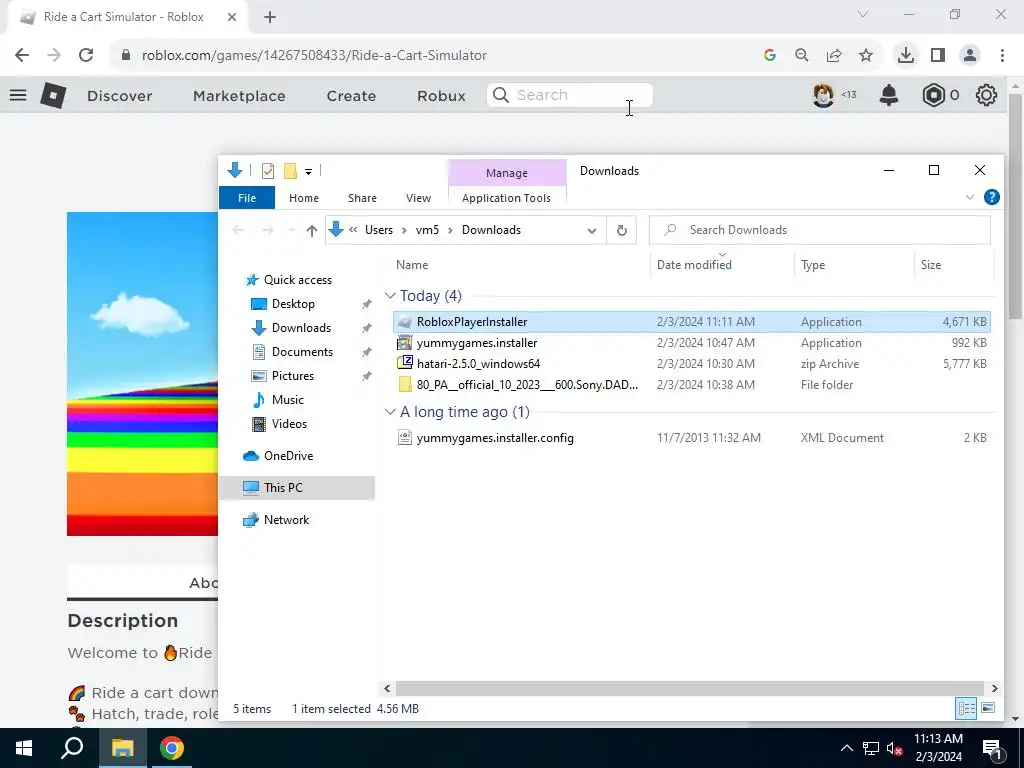Show hidden system tray icons
Viewport: 1024px width, 768px height.
point(846,748)
